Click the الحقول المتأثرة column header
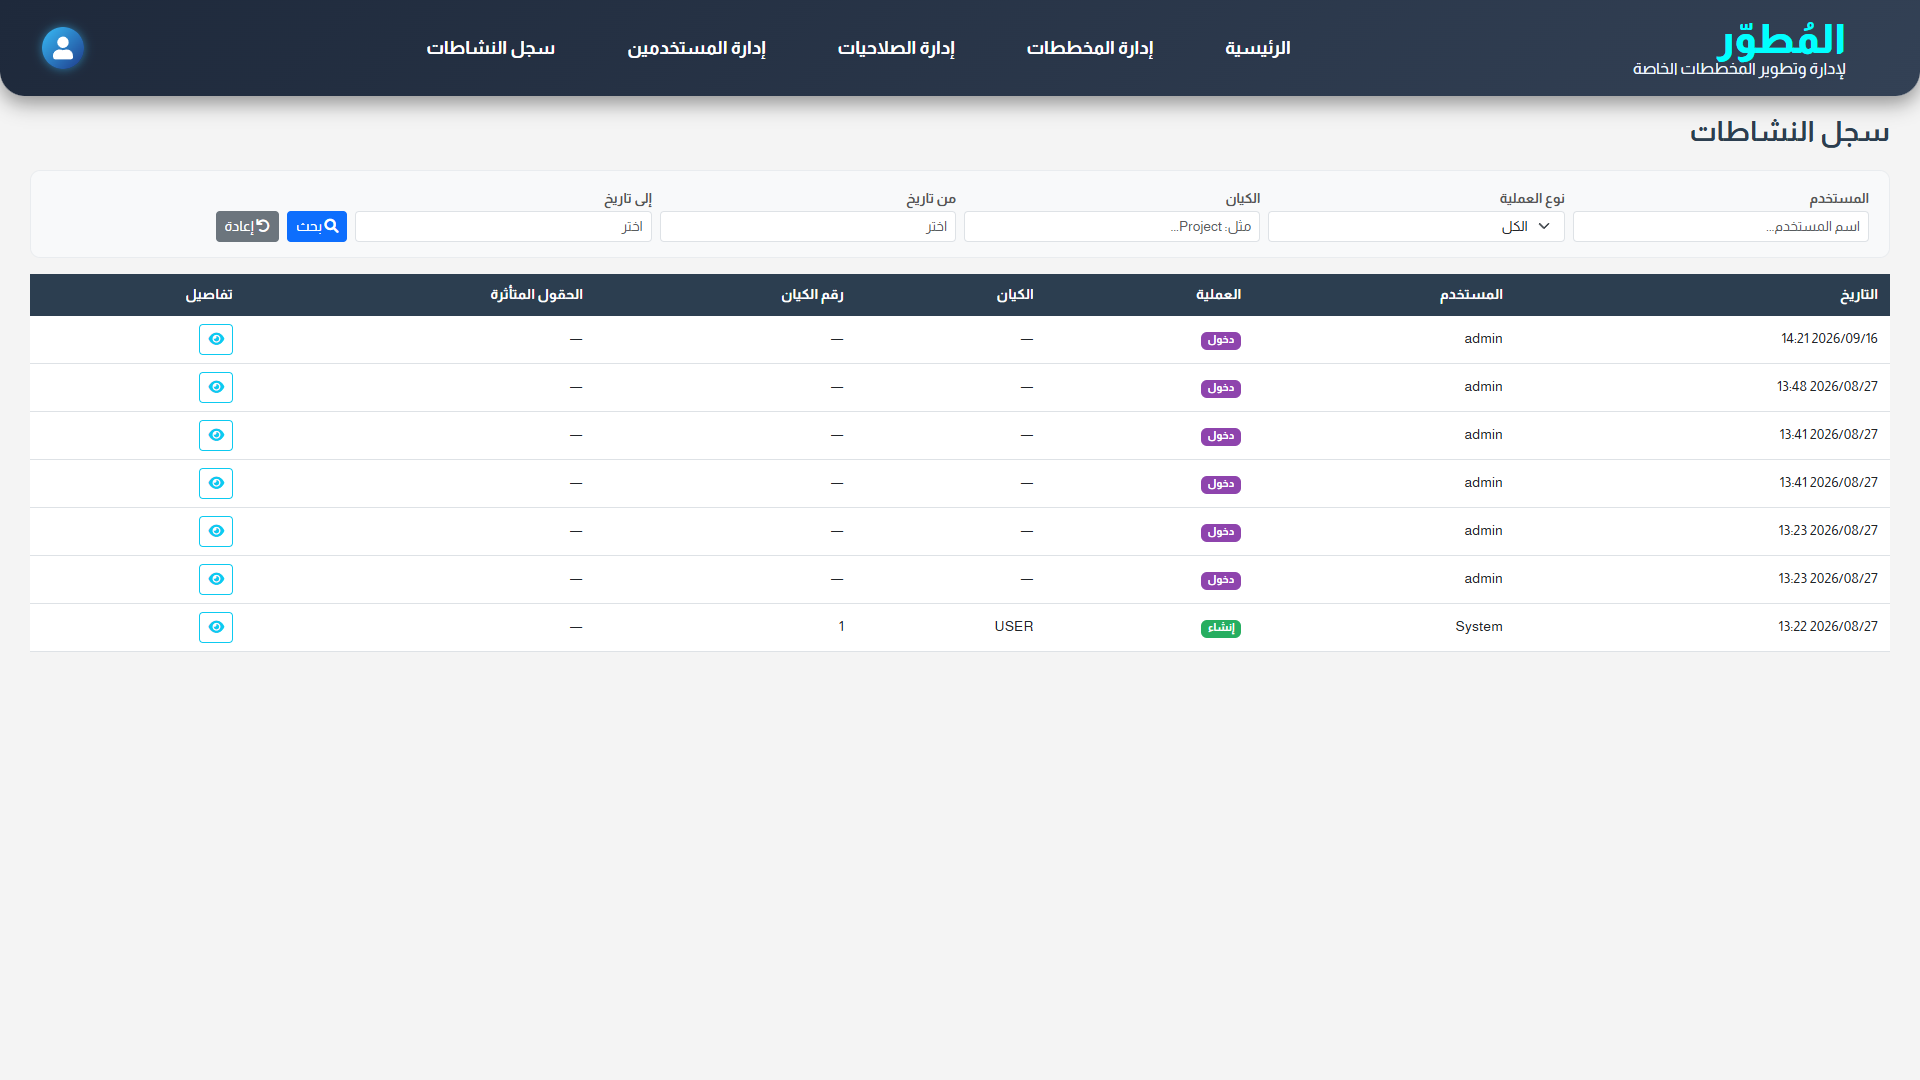The height and width of the screenshot is (1080, 1920). pyautogui.click(x=536, y=295)
